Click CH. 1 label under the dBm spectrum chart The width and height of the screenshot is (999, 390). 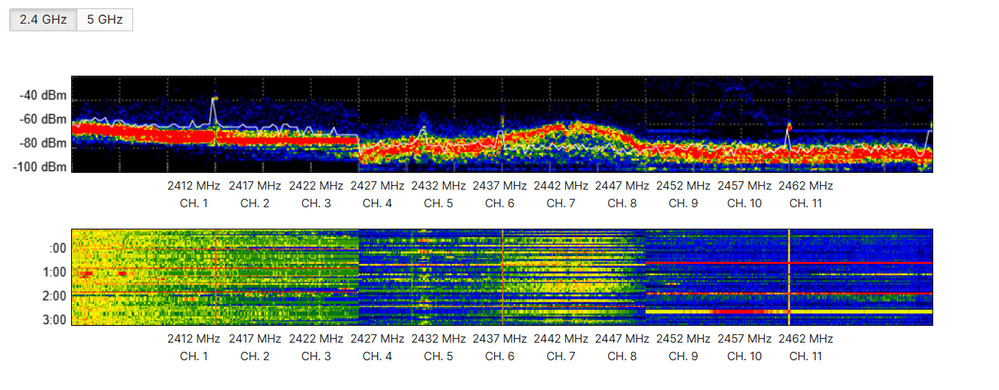[x=194, y=204]
